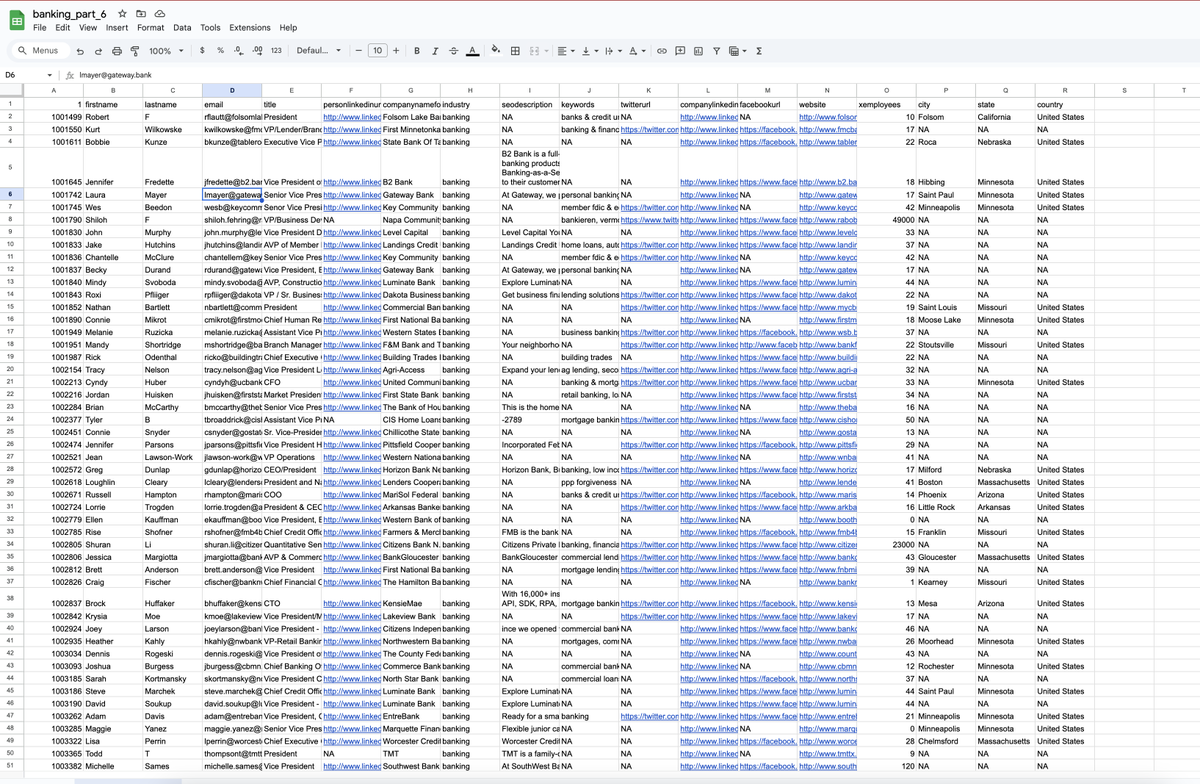Open the Insert menu

(117, 28)
